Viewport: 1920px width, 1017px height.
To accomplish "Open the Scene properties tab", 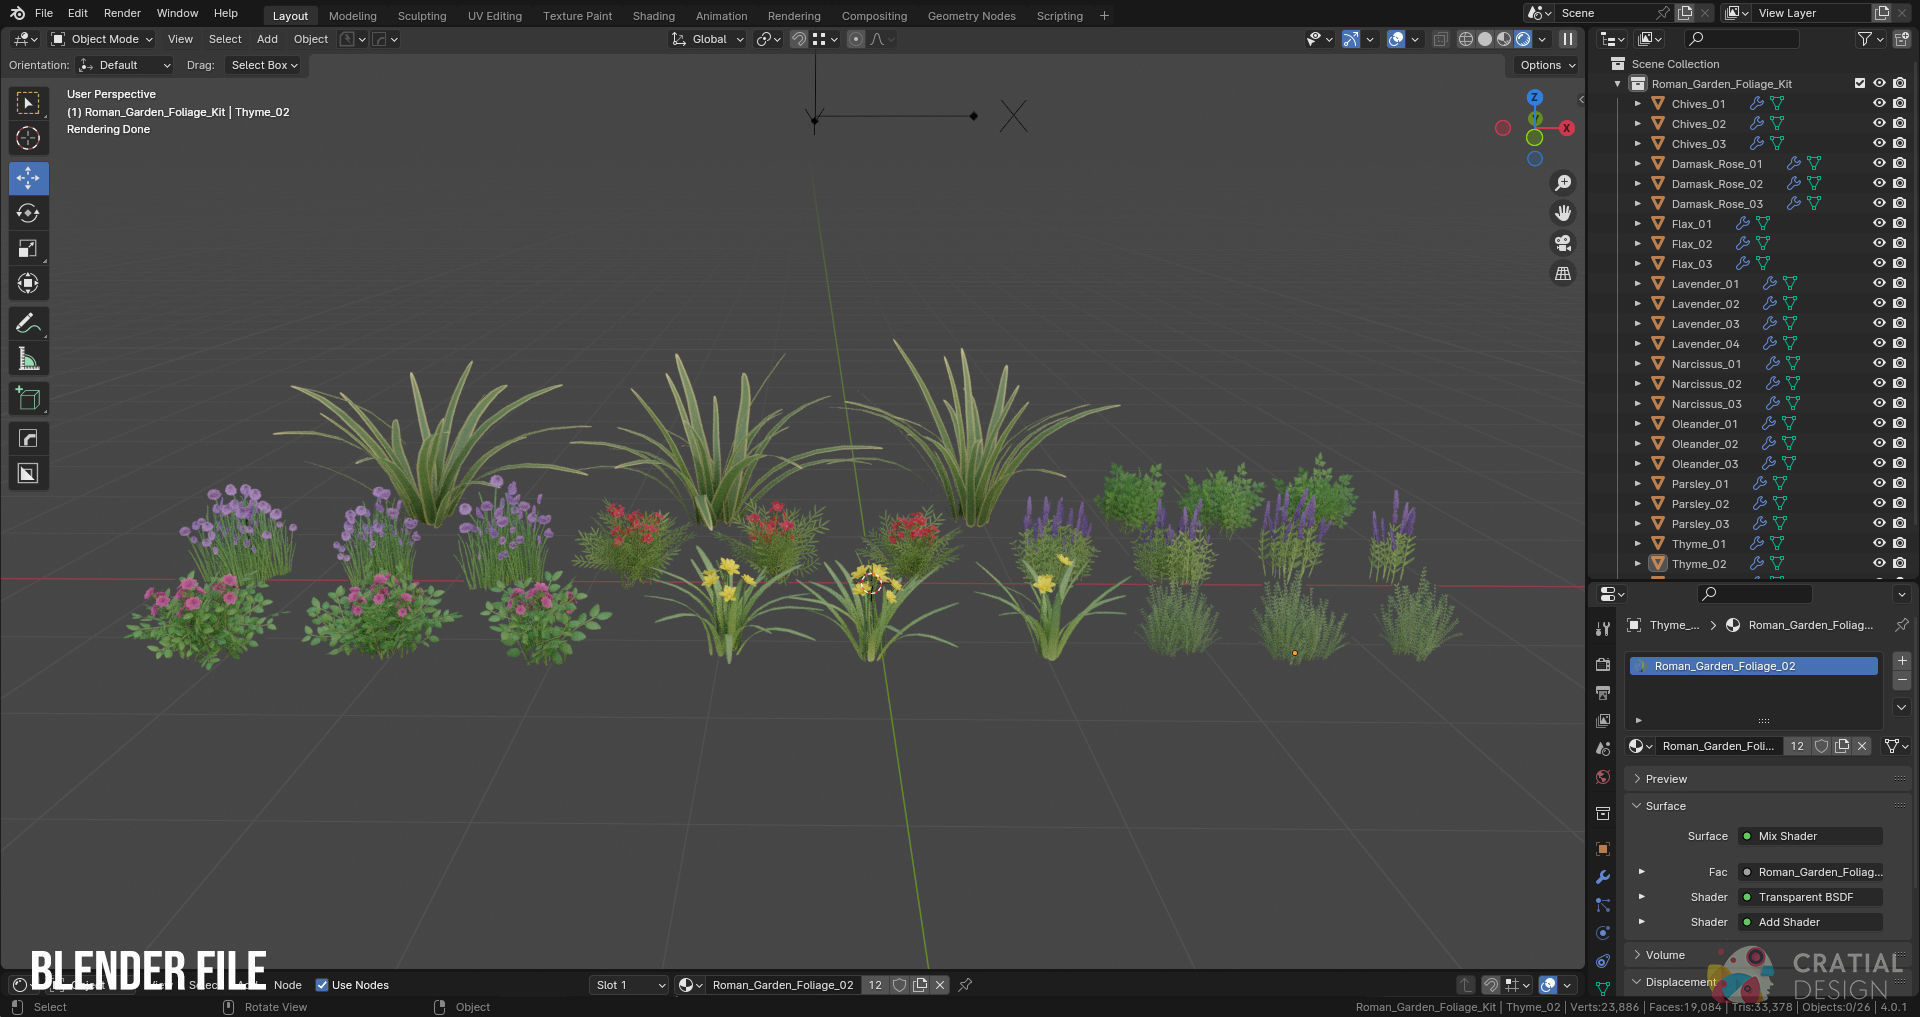I will pyautogui.click(x=1603, y=748).
